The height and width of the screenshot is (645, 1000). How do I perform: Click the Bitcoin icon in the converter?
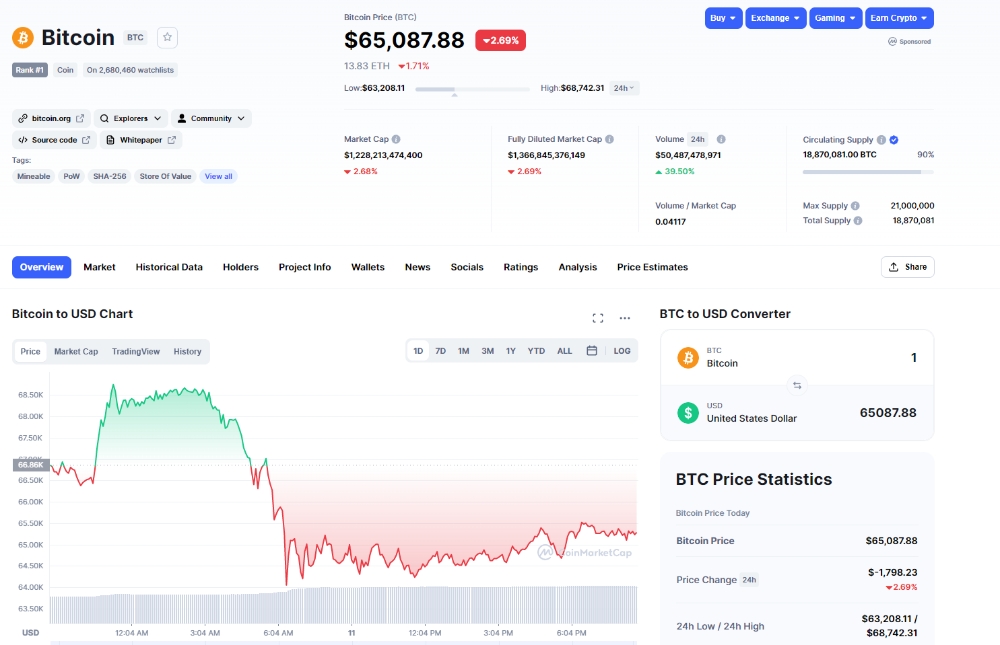pos(688,358)
